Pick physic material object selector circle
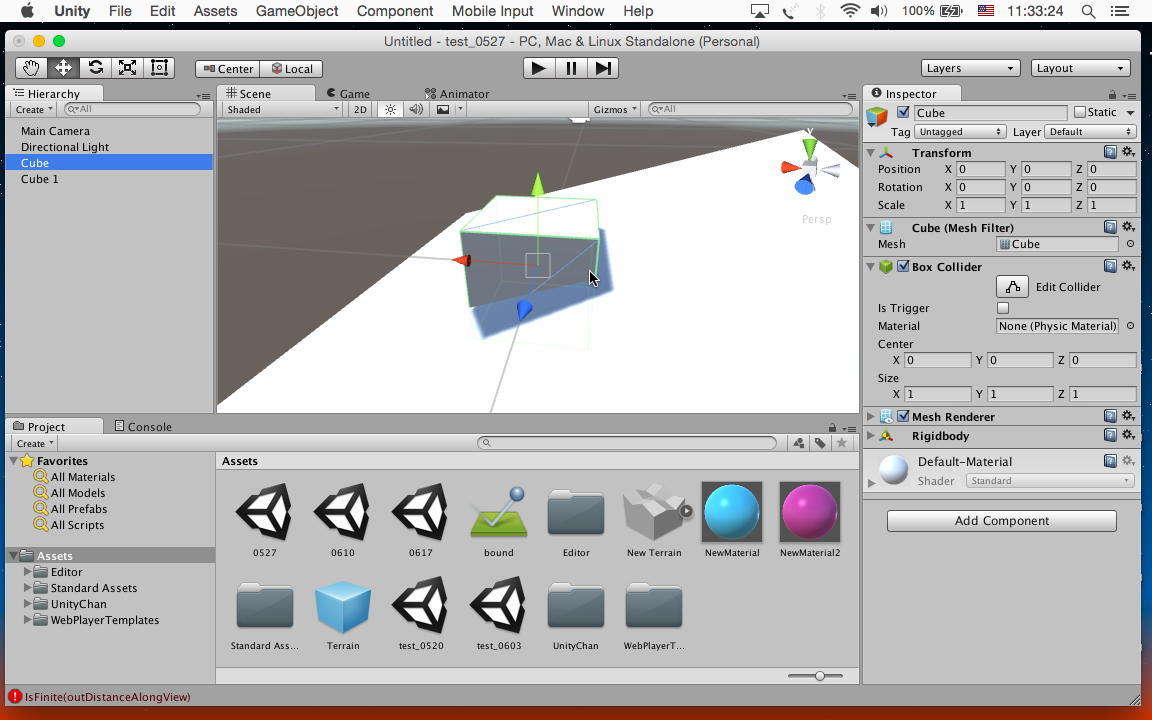Image resolution: width=1152 pixels, height=720 pixels. [x=1130, y=325]
